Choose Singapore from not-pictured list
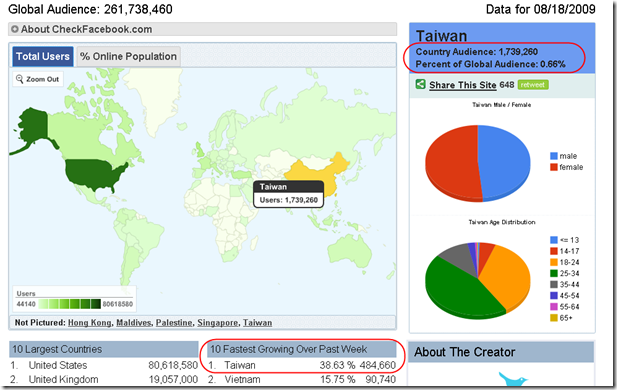 click(x=217, y=323)
